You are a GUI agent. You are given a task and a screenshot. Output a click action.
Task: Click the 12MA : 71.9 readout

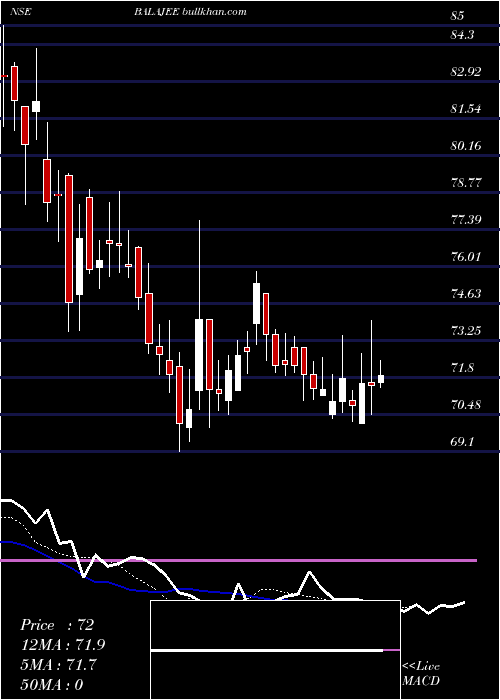pyautogui.click(x=63, y=645)
